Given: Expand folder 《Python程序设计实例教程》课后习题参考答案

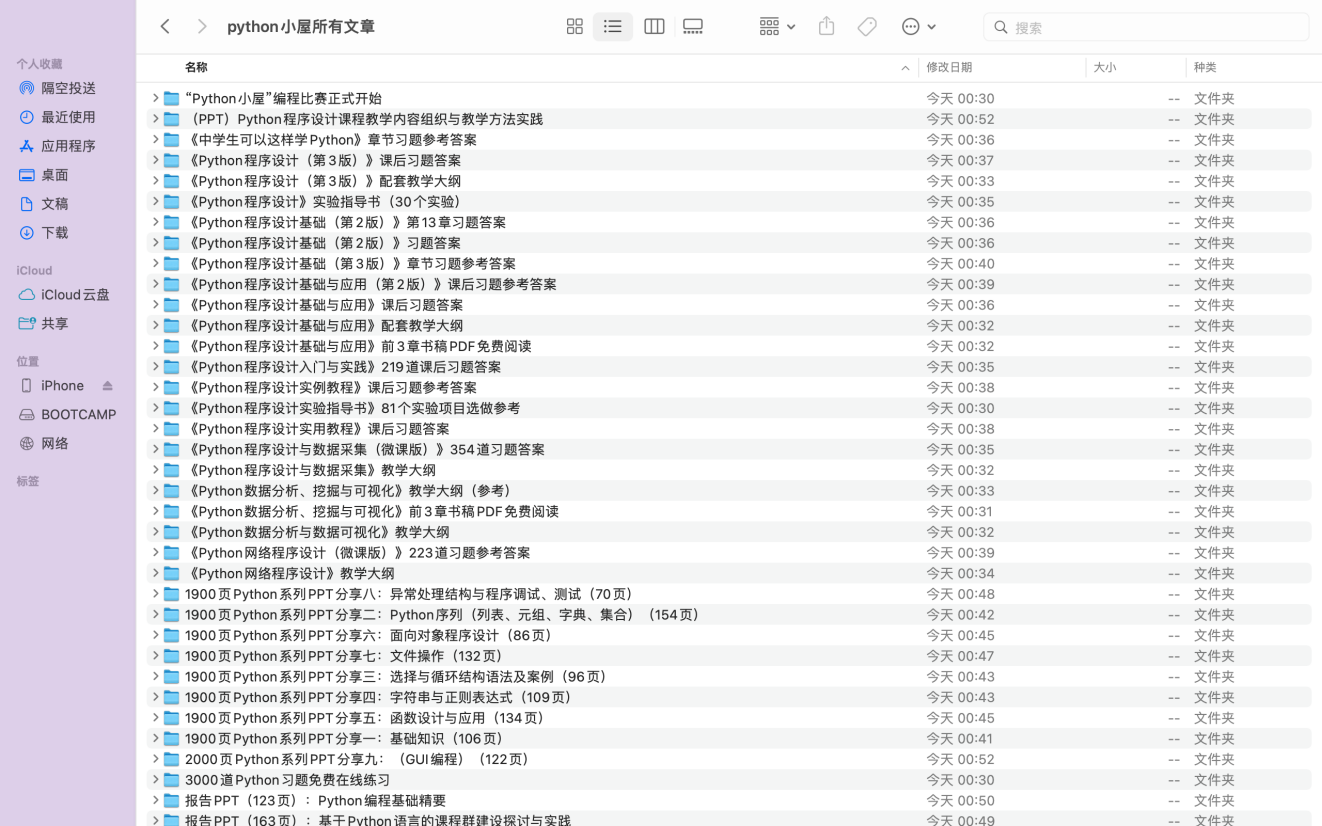Looking at the screenshot, I should click(155, 388).
